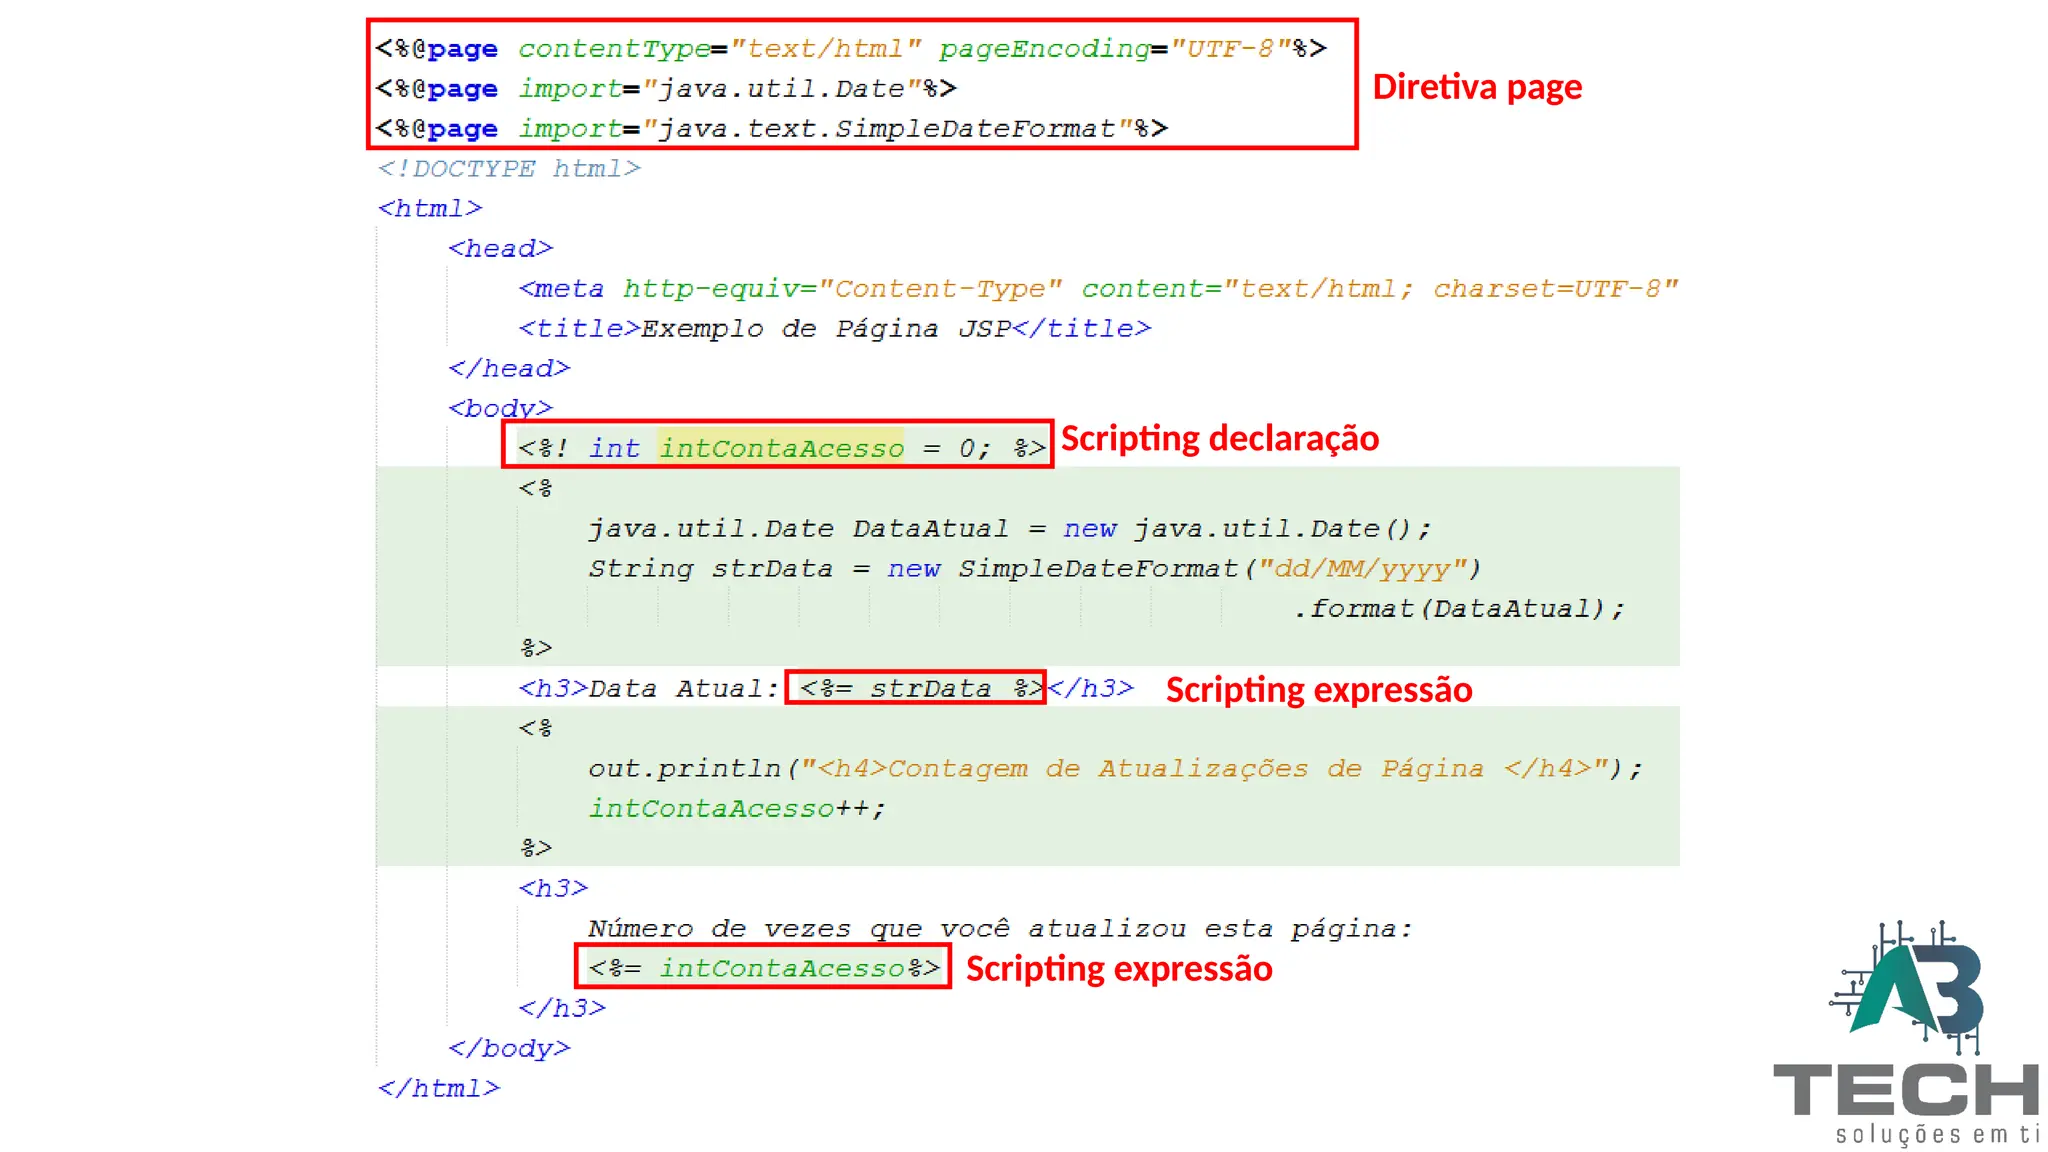This screenshot has height=1152, width=2048.
Task: Click the <!DOCTYPE html> line
Action: point(509,169)
